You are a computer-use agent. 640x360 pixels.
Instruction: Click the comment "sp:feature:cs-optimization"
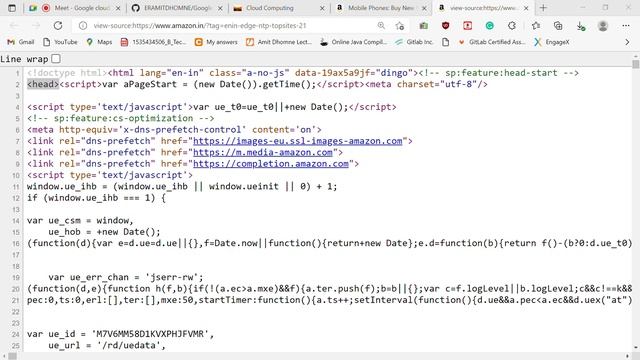[x=123, y=118]
